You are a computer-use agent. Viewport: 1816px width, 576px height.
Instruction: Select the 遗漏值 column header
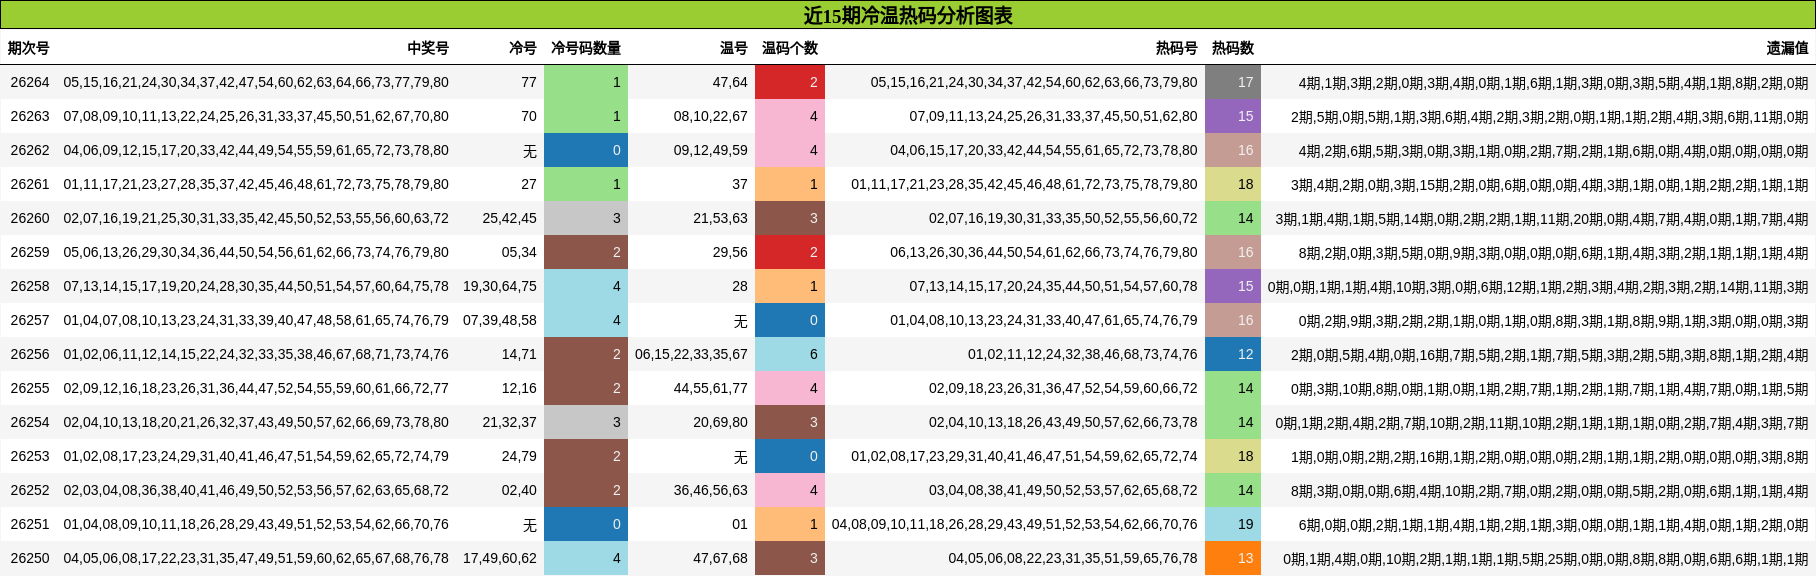pos(1788,48)
